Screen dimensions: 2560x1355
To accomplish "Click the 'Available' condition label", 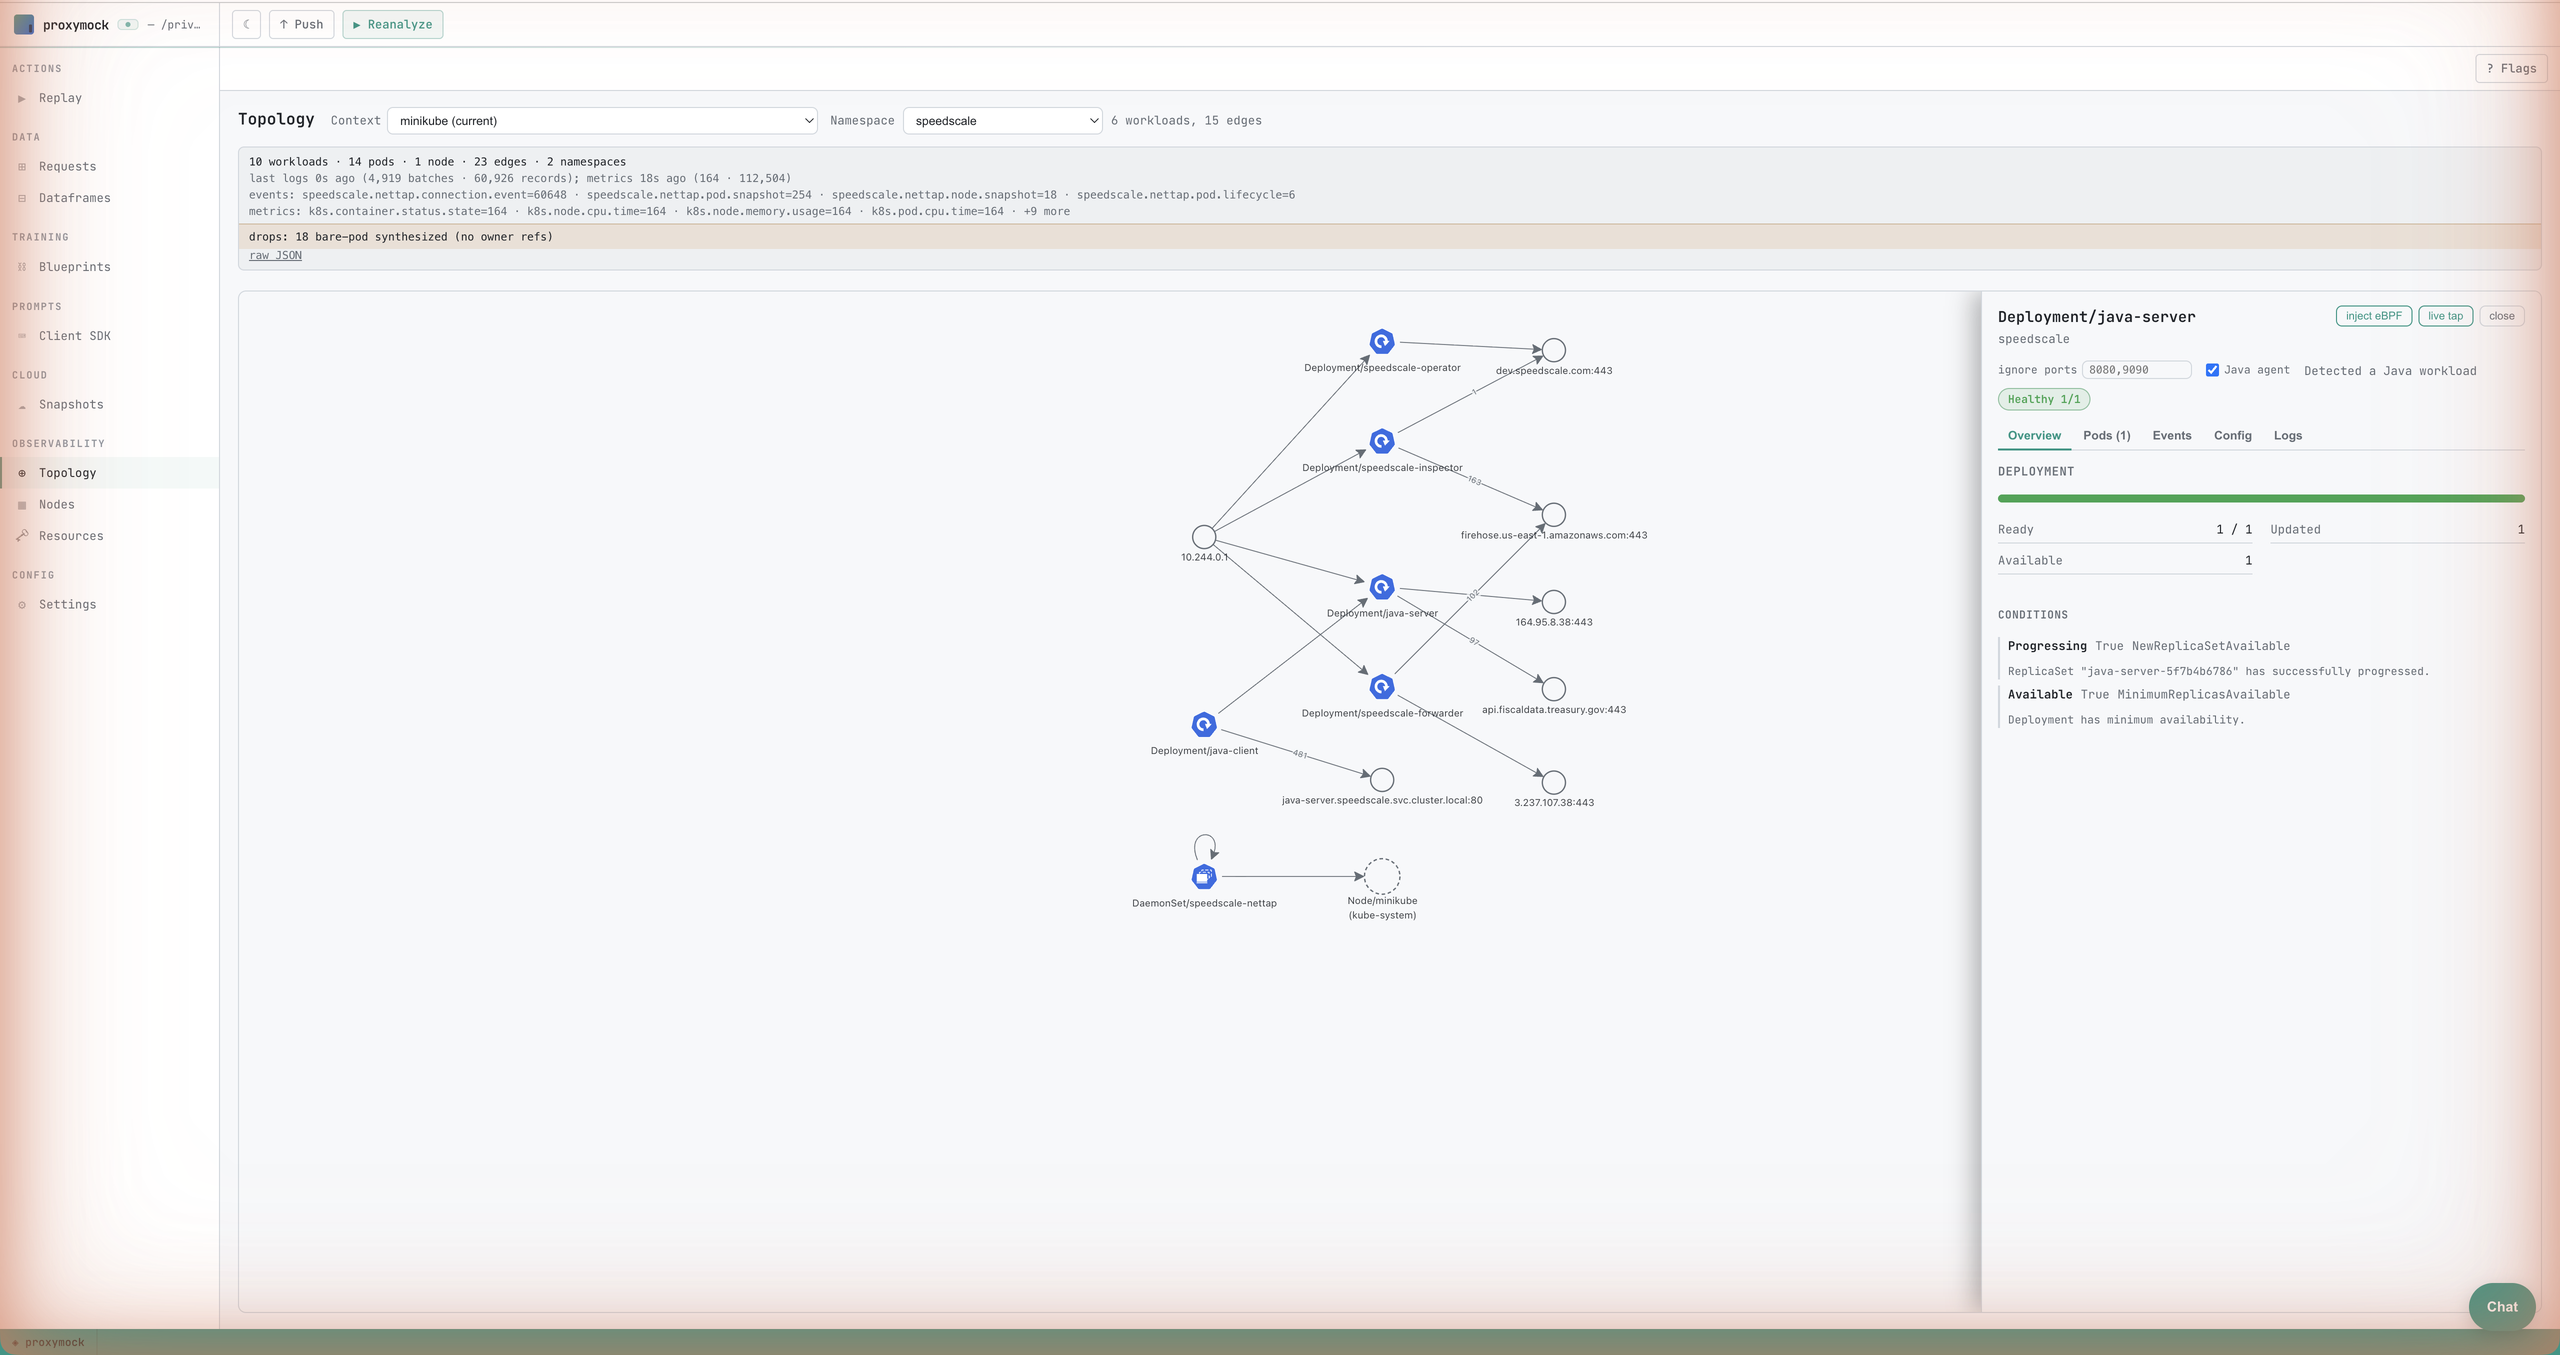I will (2040, 694).
